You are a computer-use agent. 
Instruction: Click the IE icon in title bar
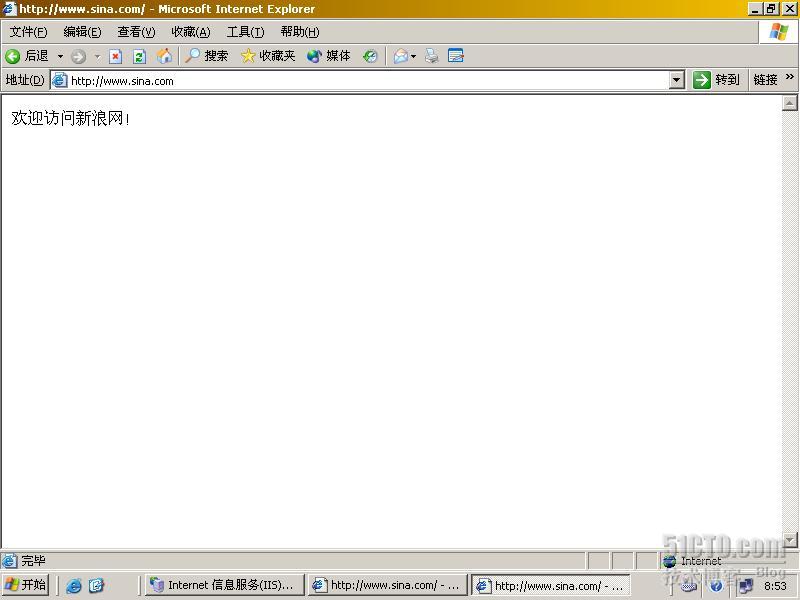[x=9, y=9]
